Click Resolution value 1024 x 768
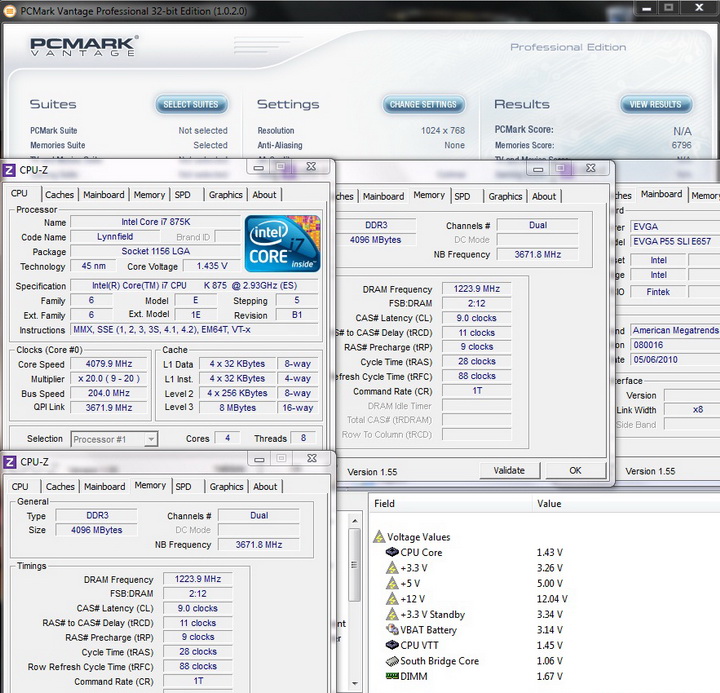Viewport: 720px width, 693px height. point(443,130)
